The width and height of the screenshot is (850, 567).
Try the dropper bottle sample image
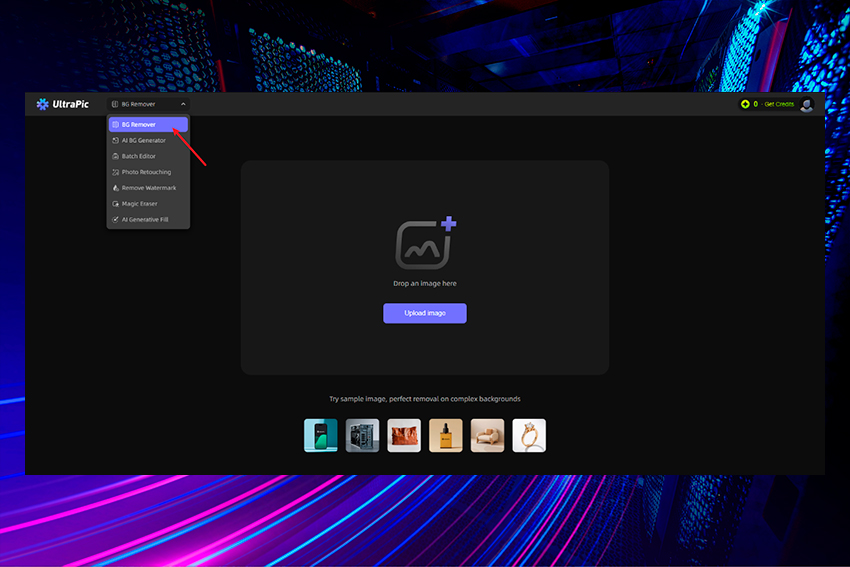(446, 435)
